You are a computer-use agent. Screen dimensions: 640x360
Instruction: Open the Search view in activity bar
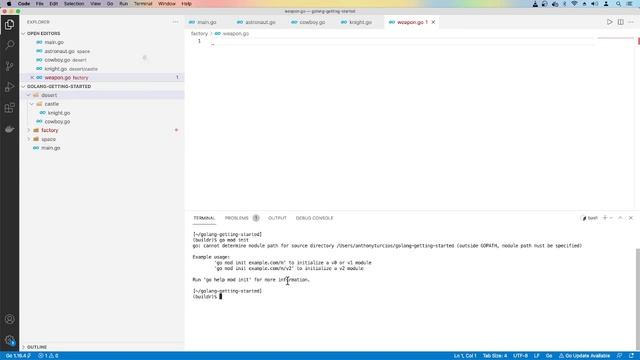tap(9, 45)
